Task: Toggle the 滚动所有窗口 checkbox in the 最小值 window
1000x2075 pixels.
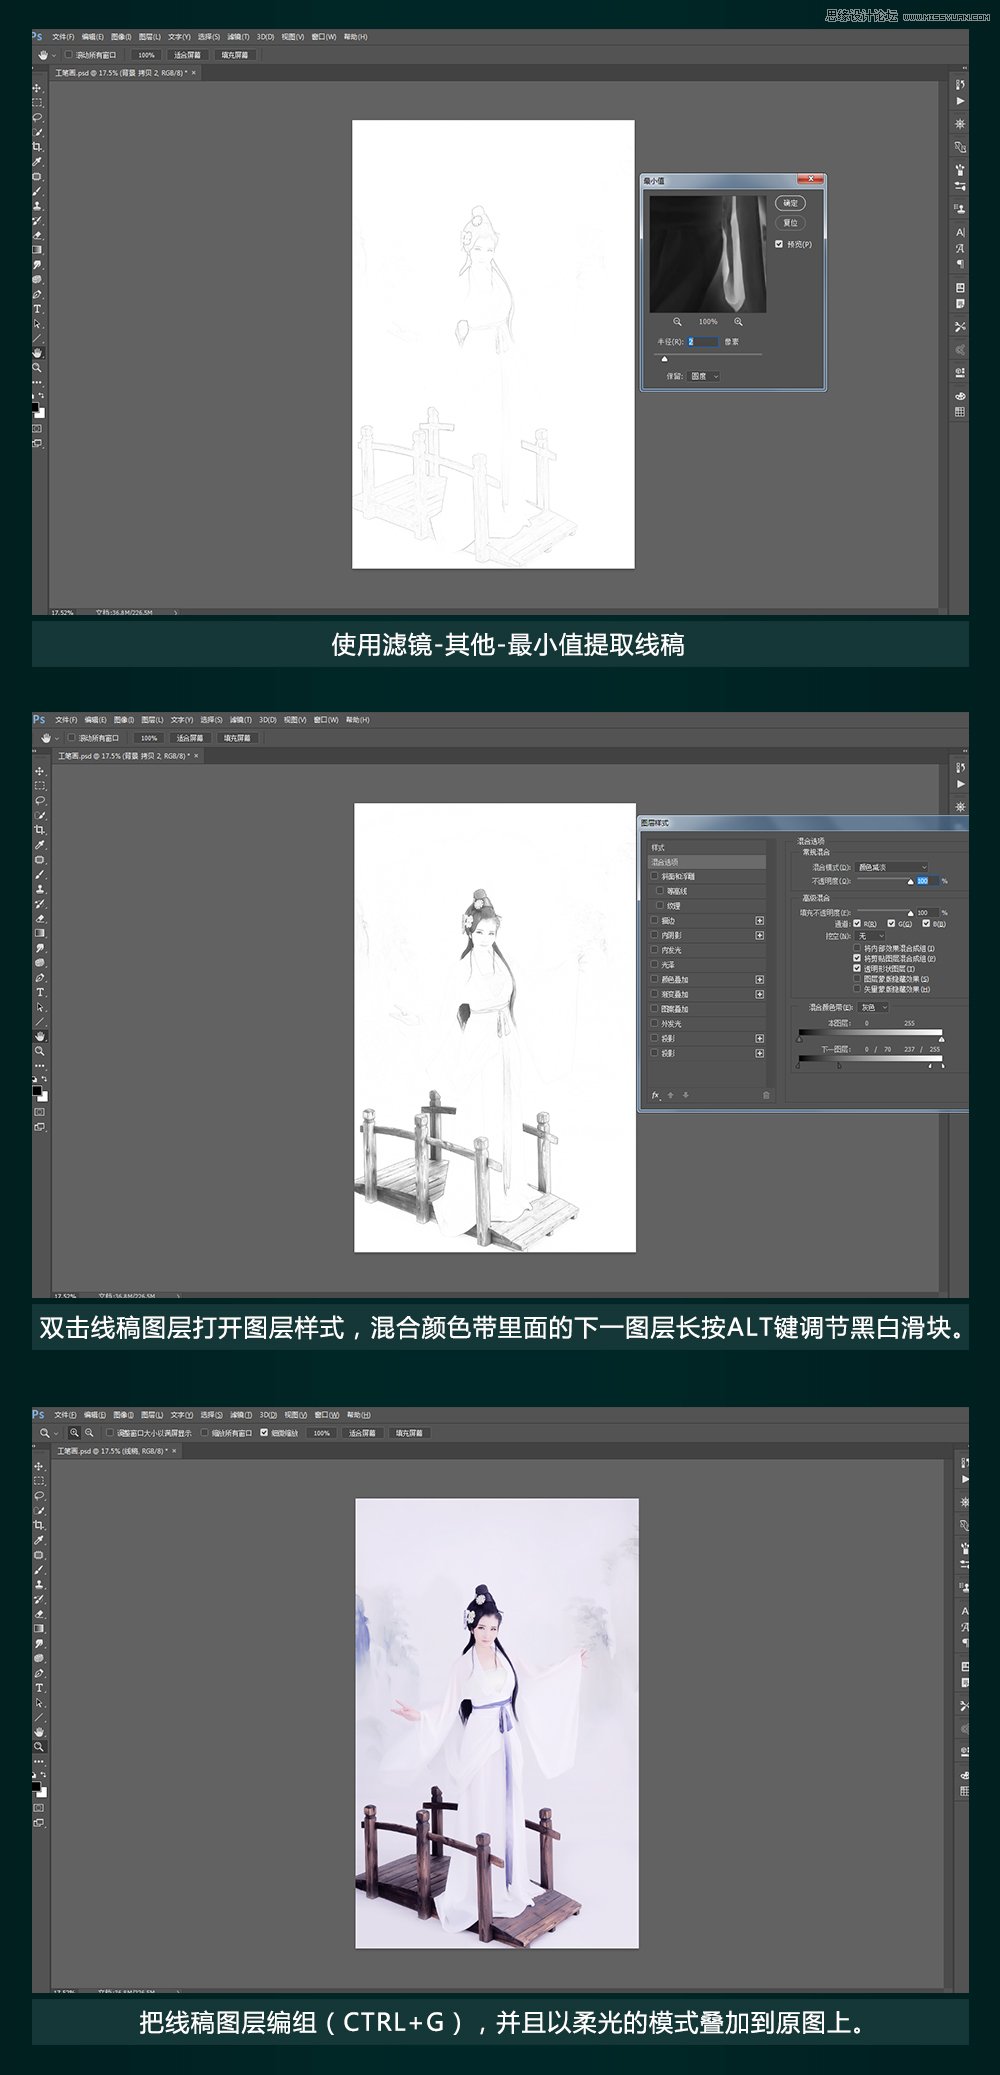Action: tap(69, 55)
